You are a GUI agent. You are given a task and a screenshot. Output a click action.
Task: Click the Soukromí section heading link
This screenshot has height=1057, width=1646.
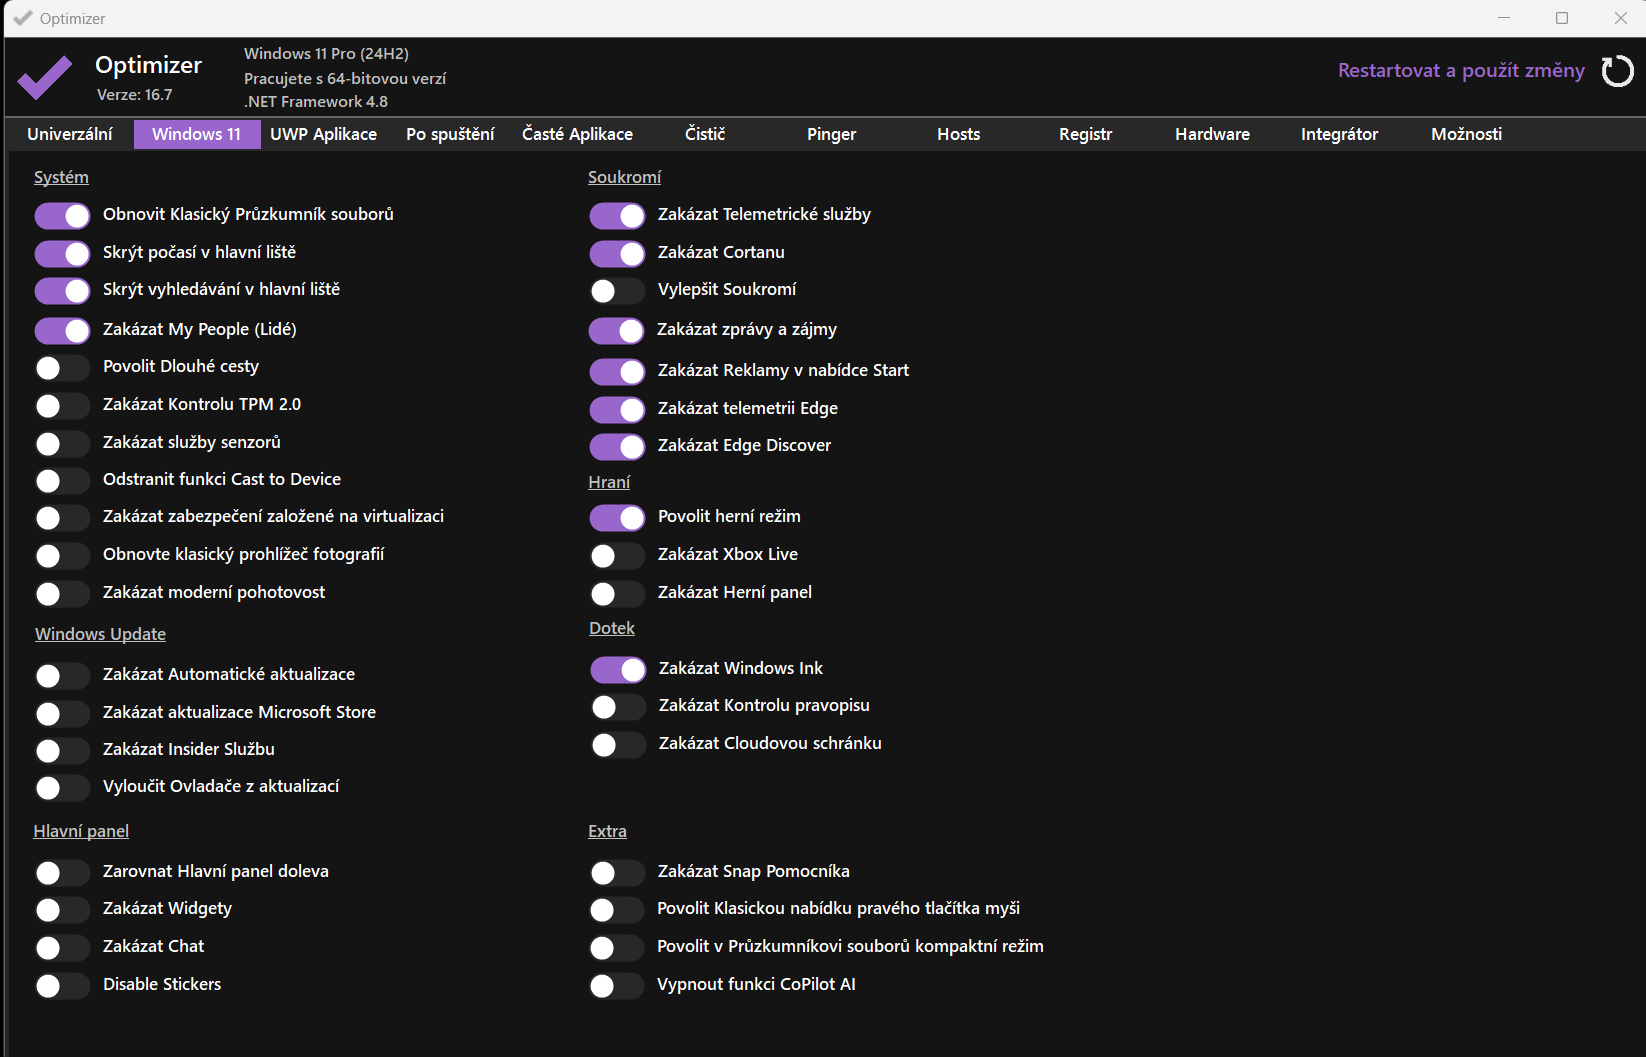click(624, 177)
